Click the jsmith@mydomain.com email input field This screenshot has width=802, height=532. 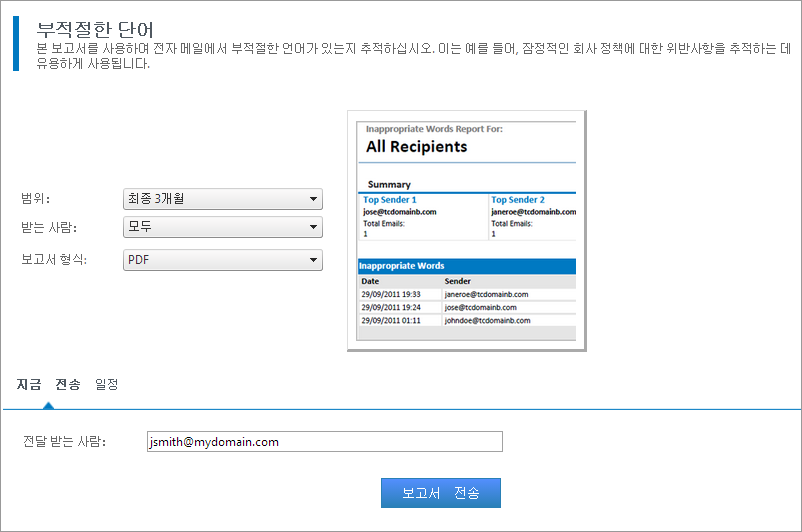(x=322, y=441)
